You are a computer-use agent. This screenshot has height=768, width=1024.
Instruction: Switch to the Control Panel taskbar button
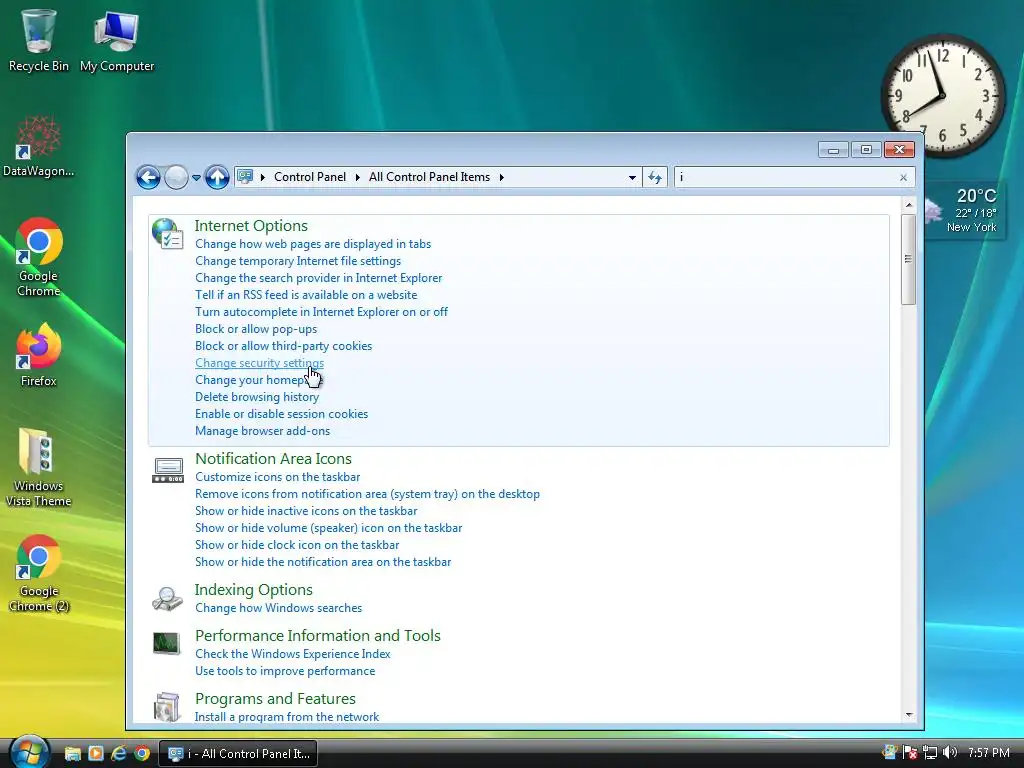tap(238, 754)
